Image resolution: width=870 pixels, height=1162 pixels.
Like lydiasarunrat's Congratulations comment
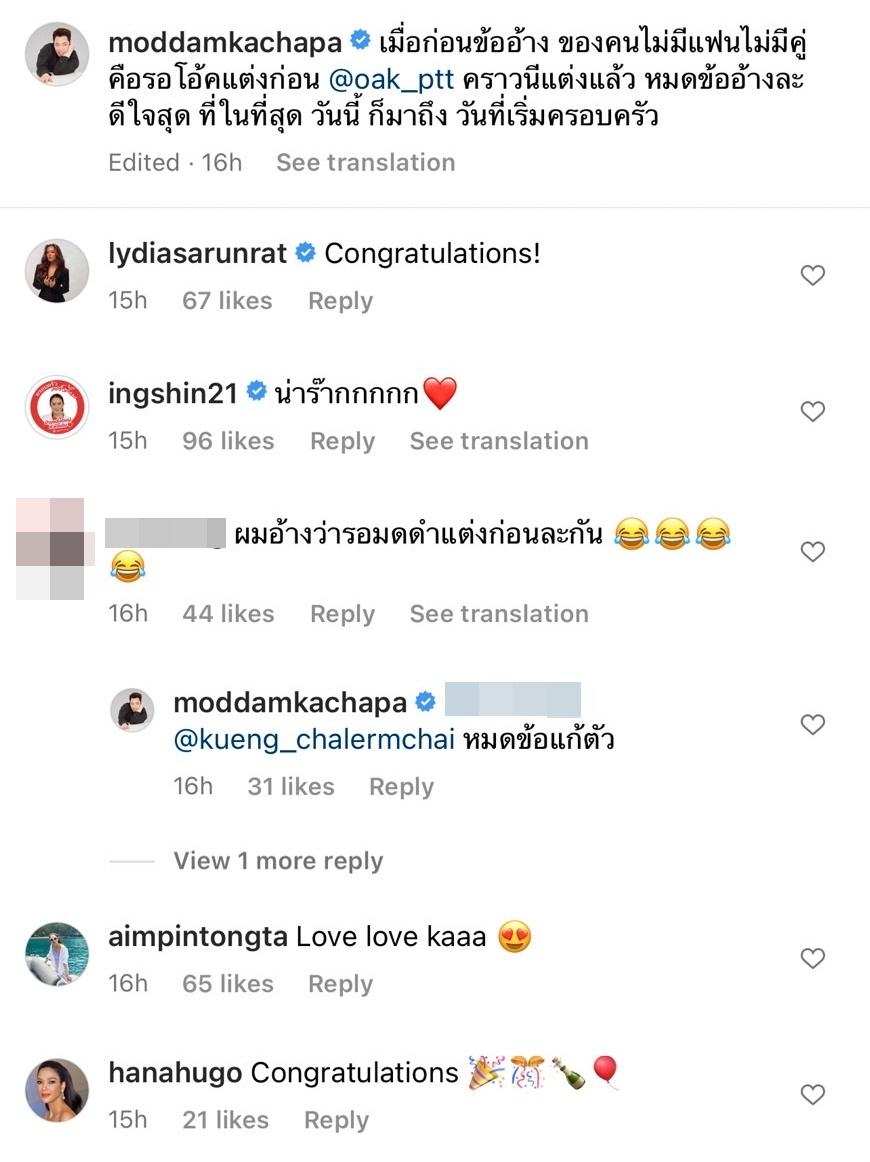[813, 275]
